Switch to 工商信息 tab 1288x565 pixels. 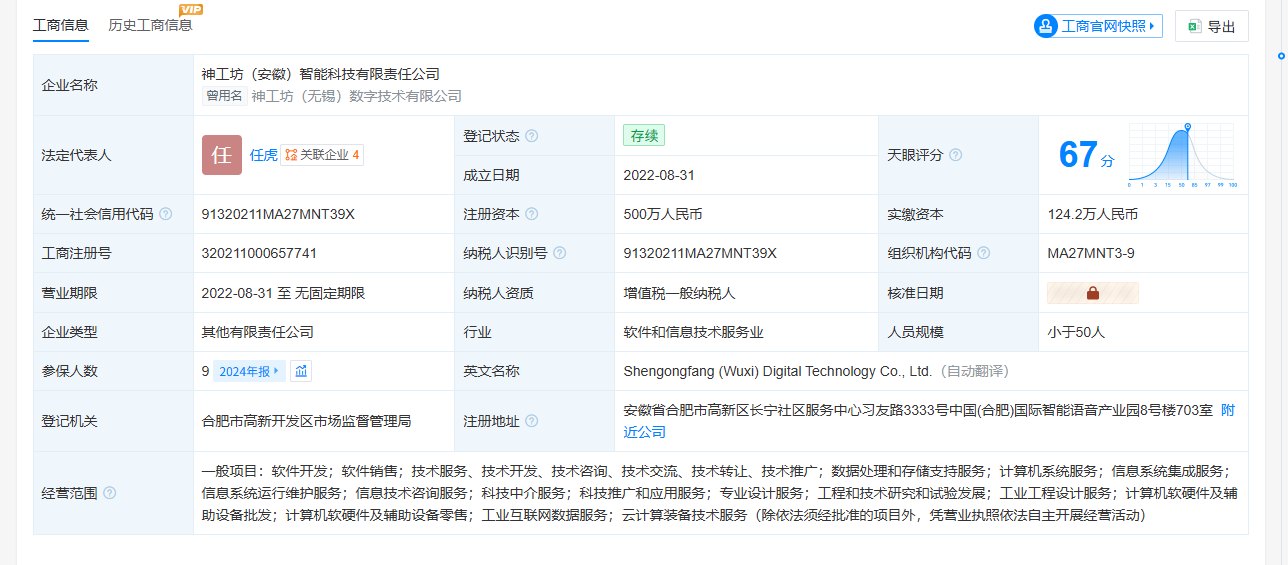tap(61, 25)
